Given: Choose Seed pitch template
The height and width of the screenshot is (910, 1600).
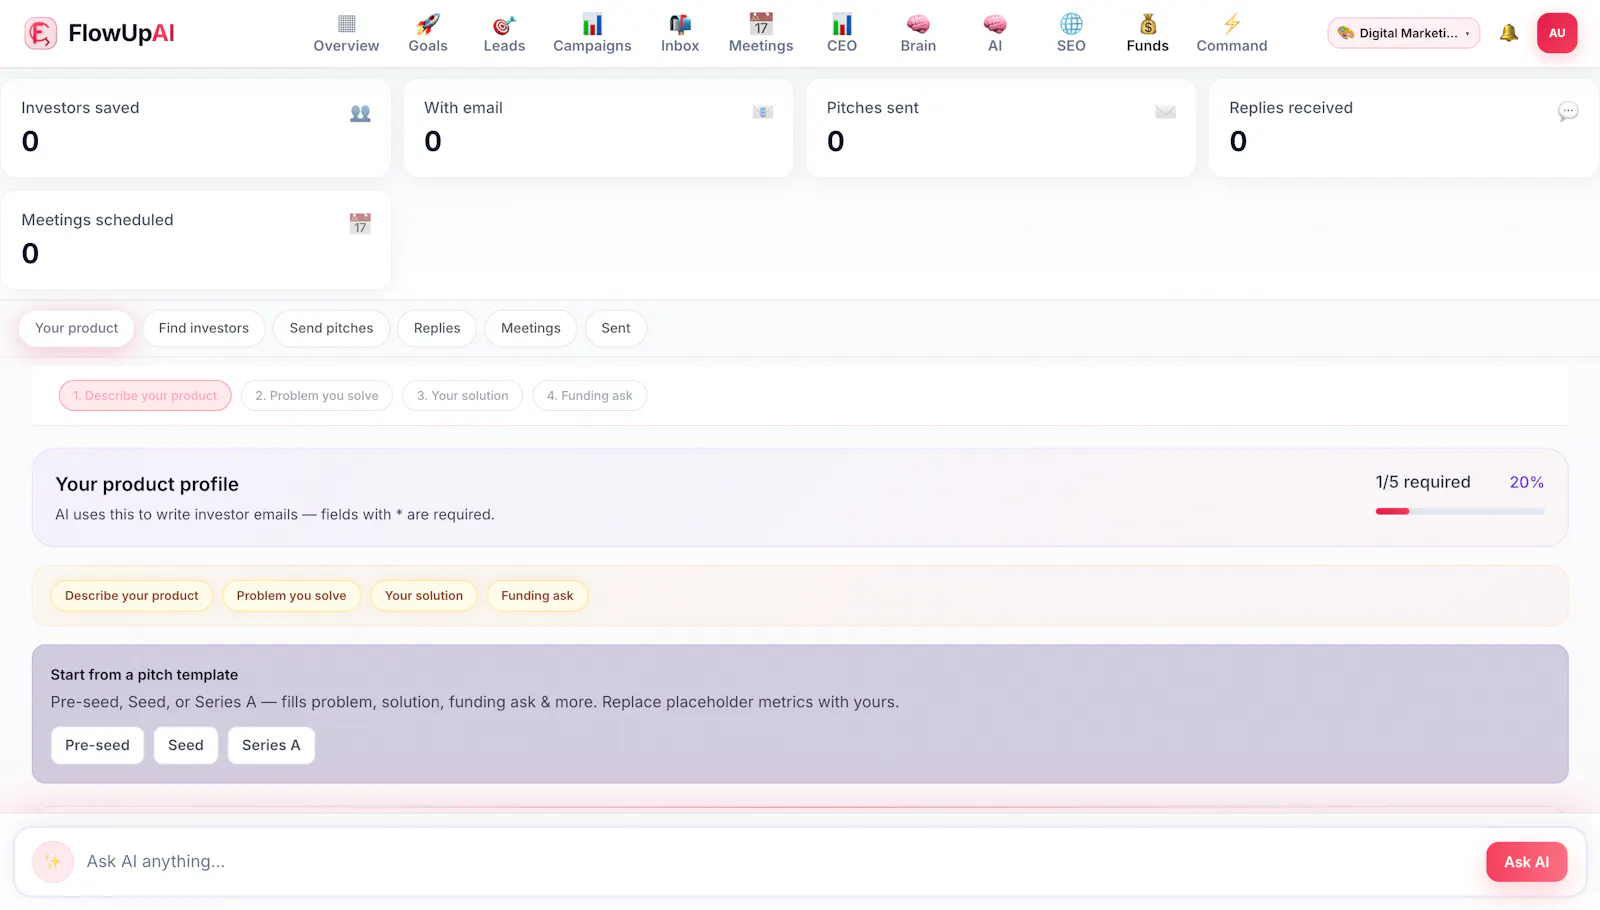Looking at the screenshot, I should pyautogui.click(x=186, y=746).
